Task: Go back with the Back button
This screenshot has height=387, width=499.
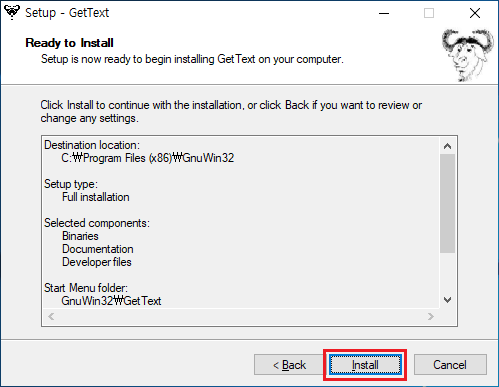Action: pos(289,365)
